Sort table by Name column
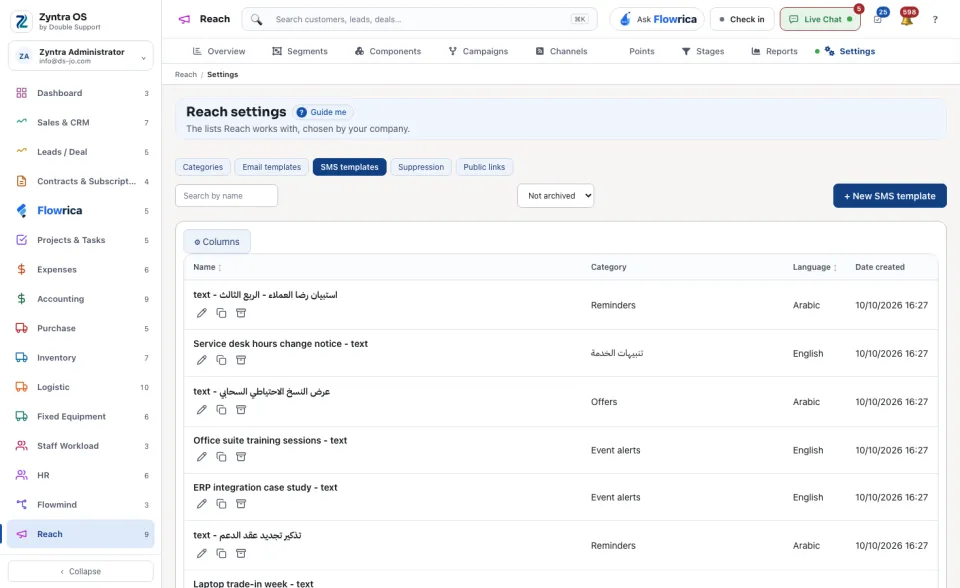 207,267
